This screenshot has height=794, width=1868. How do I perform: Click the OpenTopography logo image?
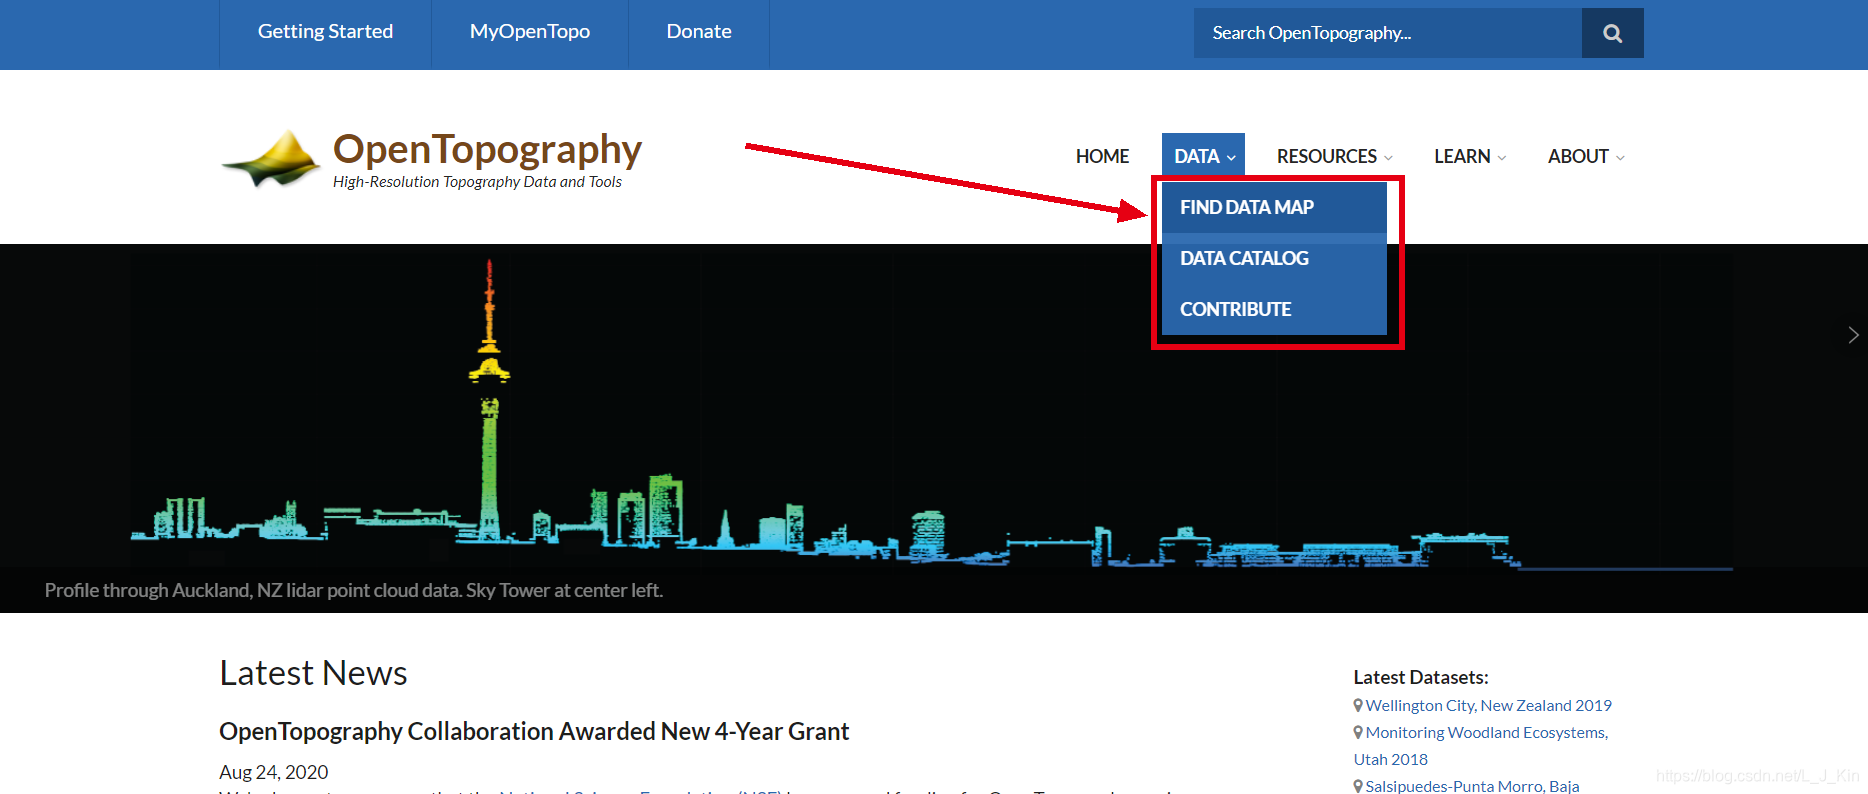(272, 159)
